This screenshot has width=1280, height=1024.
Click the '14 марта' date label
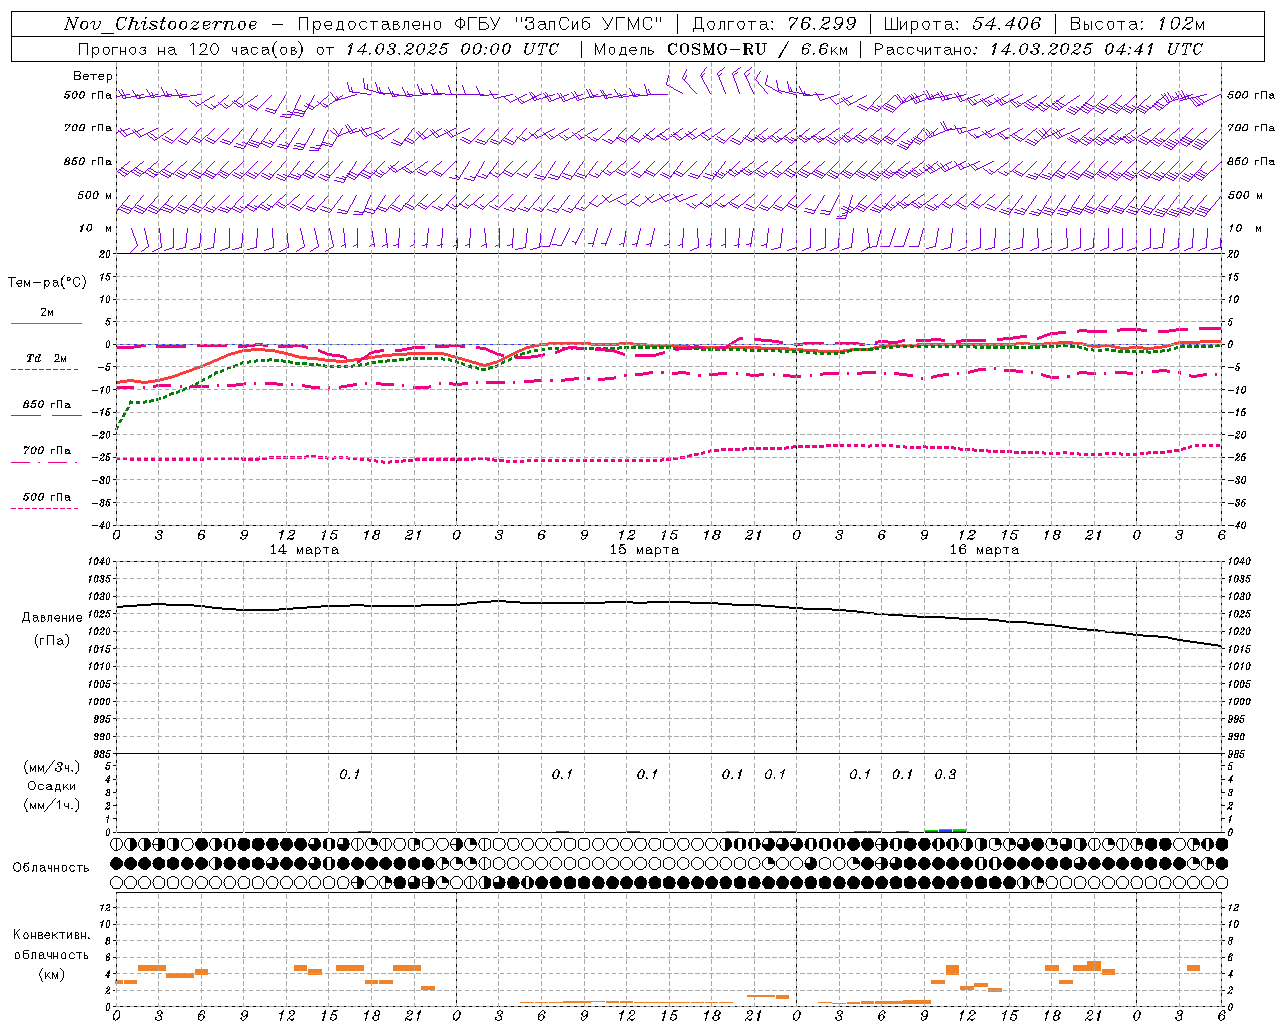pyautogui.click(x=305, y=550)
